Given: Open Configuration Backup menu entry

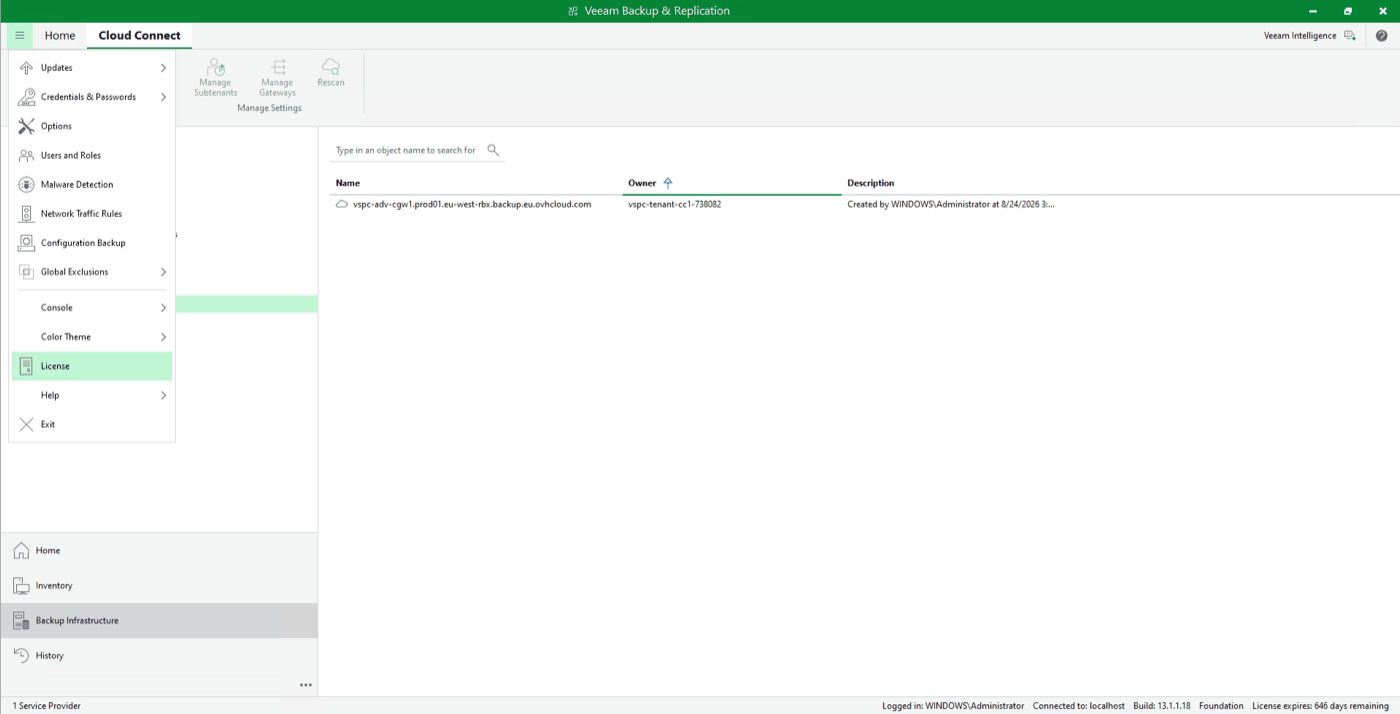Looking at the screenshot, I should tap(92, 243).
